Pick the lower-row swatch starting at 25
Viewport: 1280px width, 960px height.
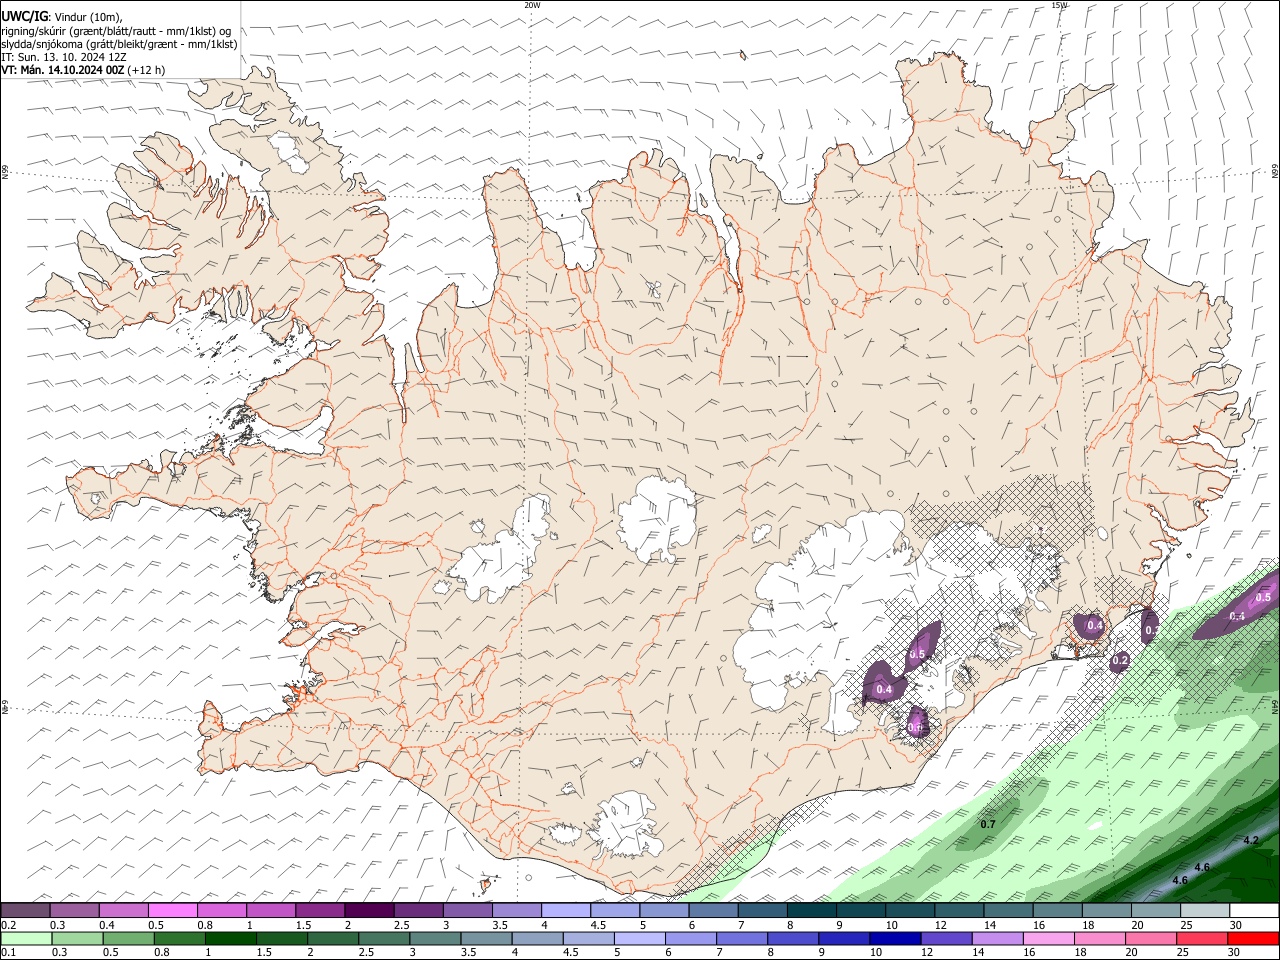(1203, 938)
